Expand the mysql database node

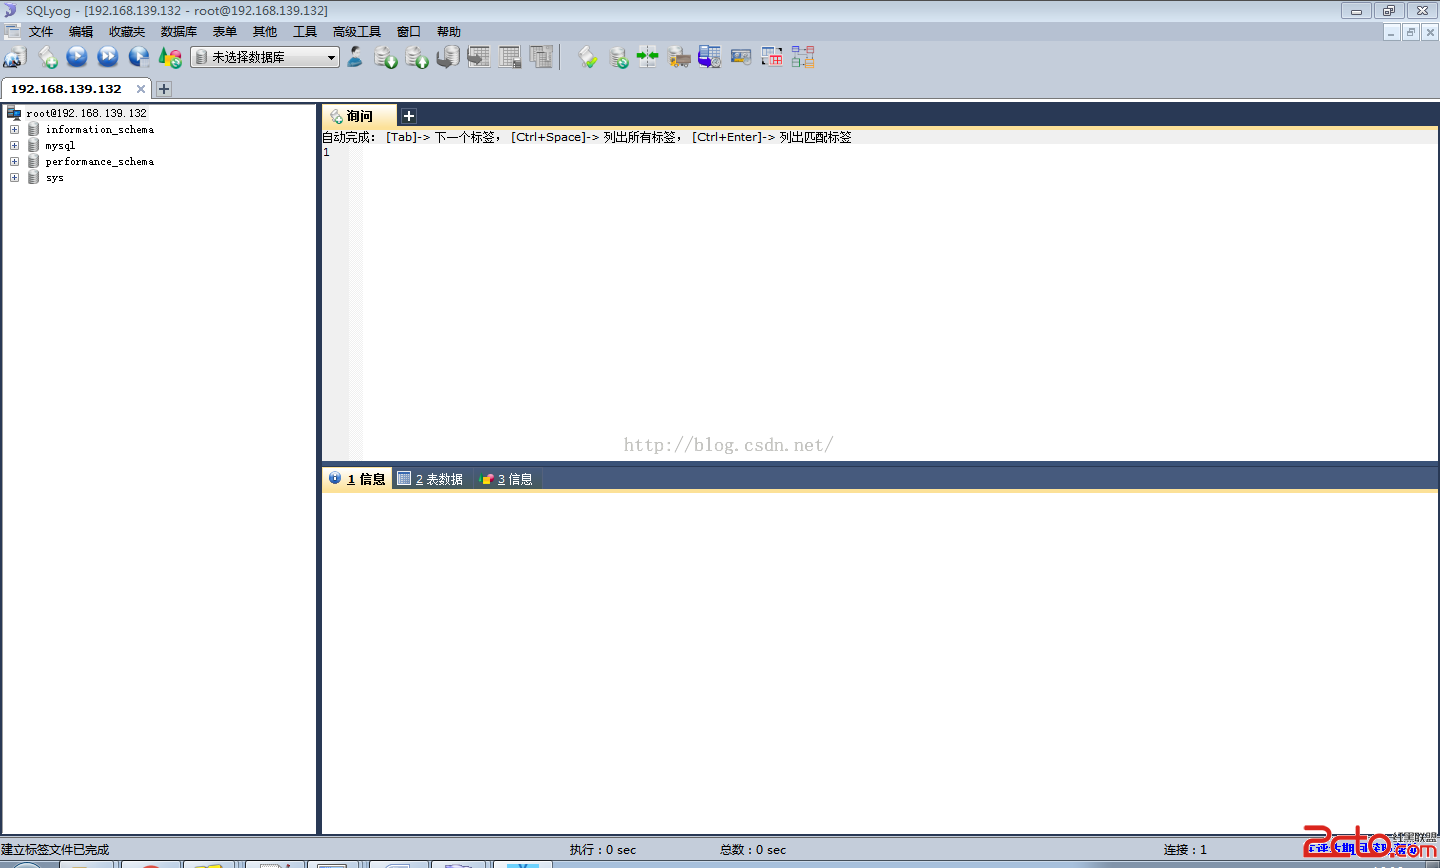tap(14, 145)
